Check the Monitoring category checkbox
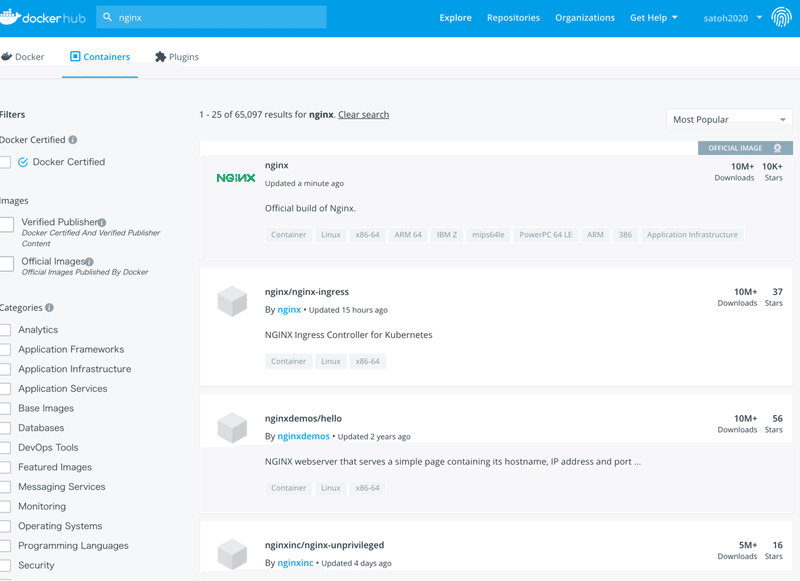 point(5,507)
